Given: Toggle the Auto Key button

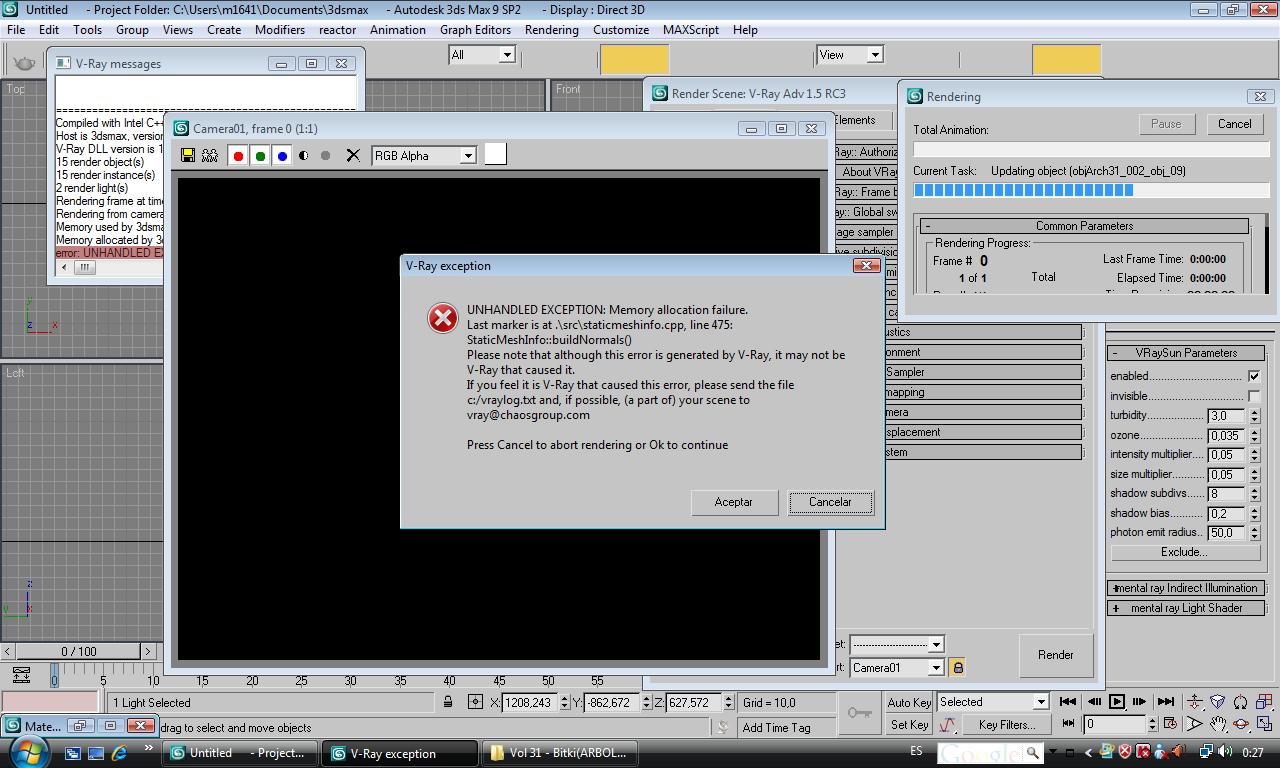Looking at the screenshot, I should coord(909,702).
